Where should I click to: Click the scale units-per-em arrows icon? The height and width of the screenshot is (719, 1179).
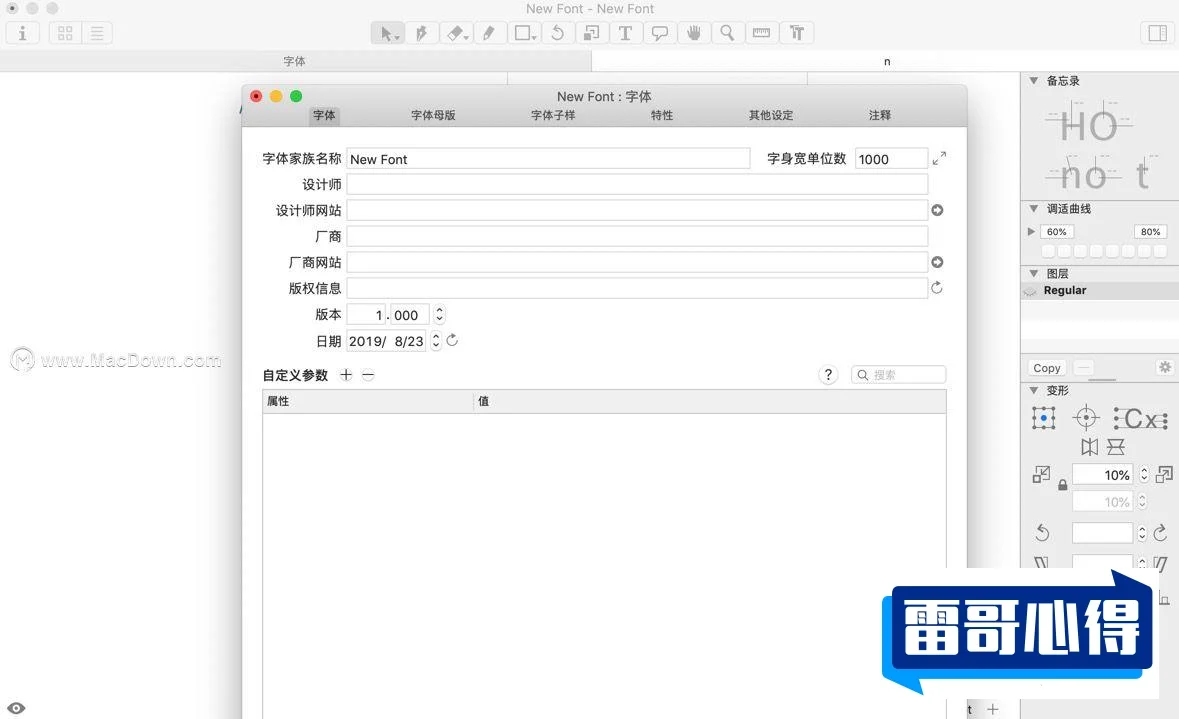(939, 159)
